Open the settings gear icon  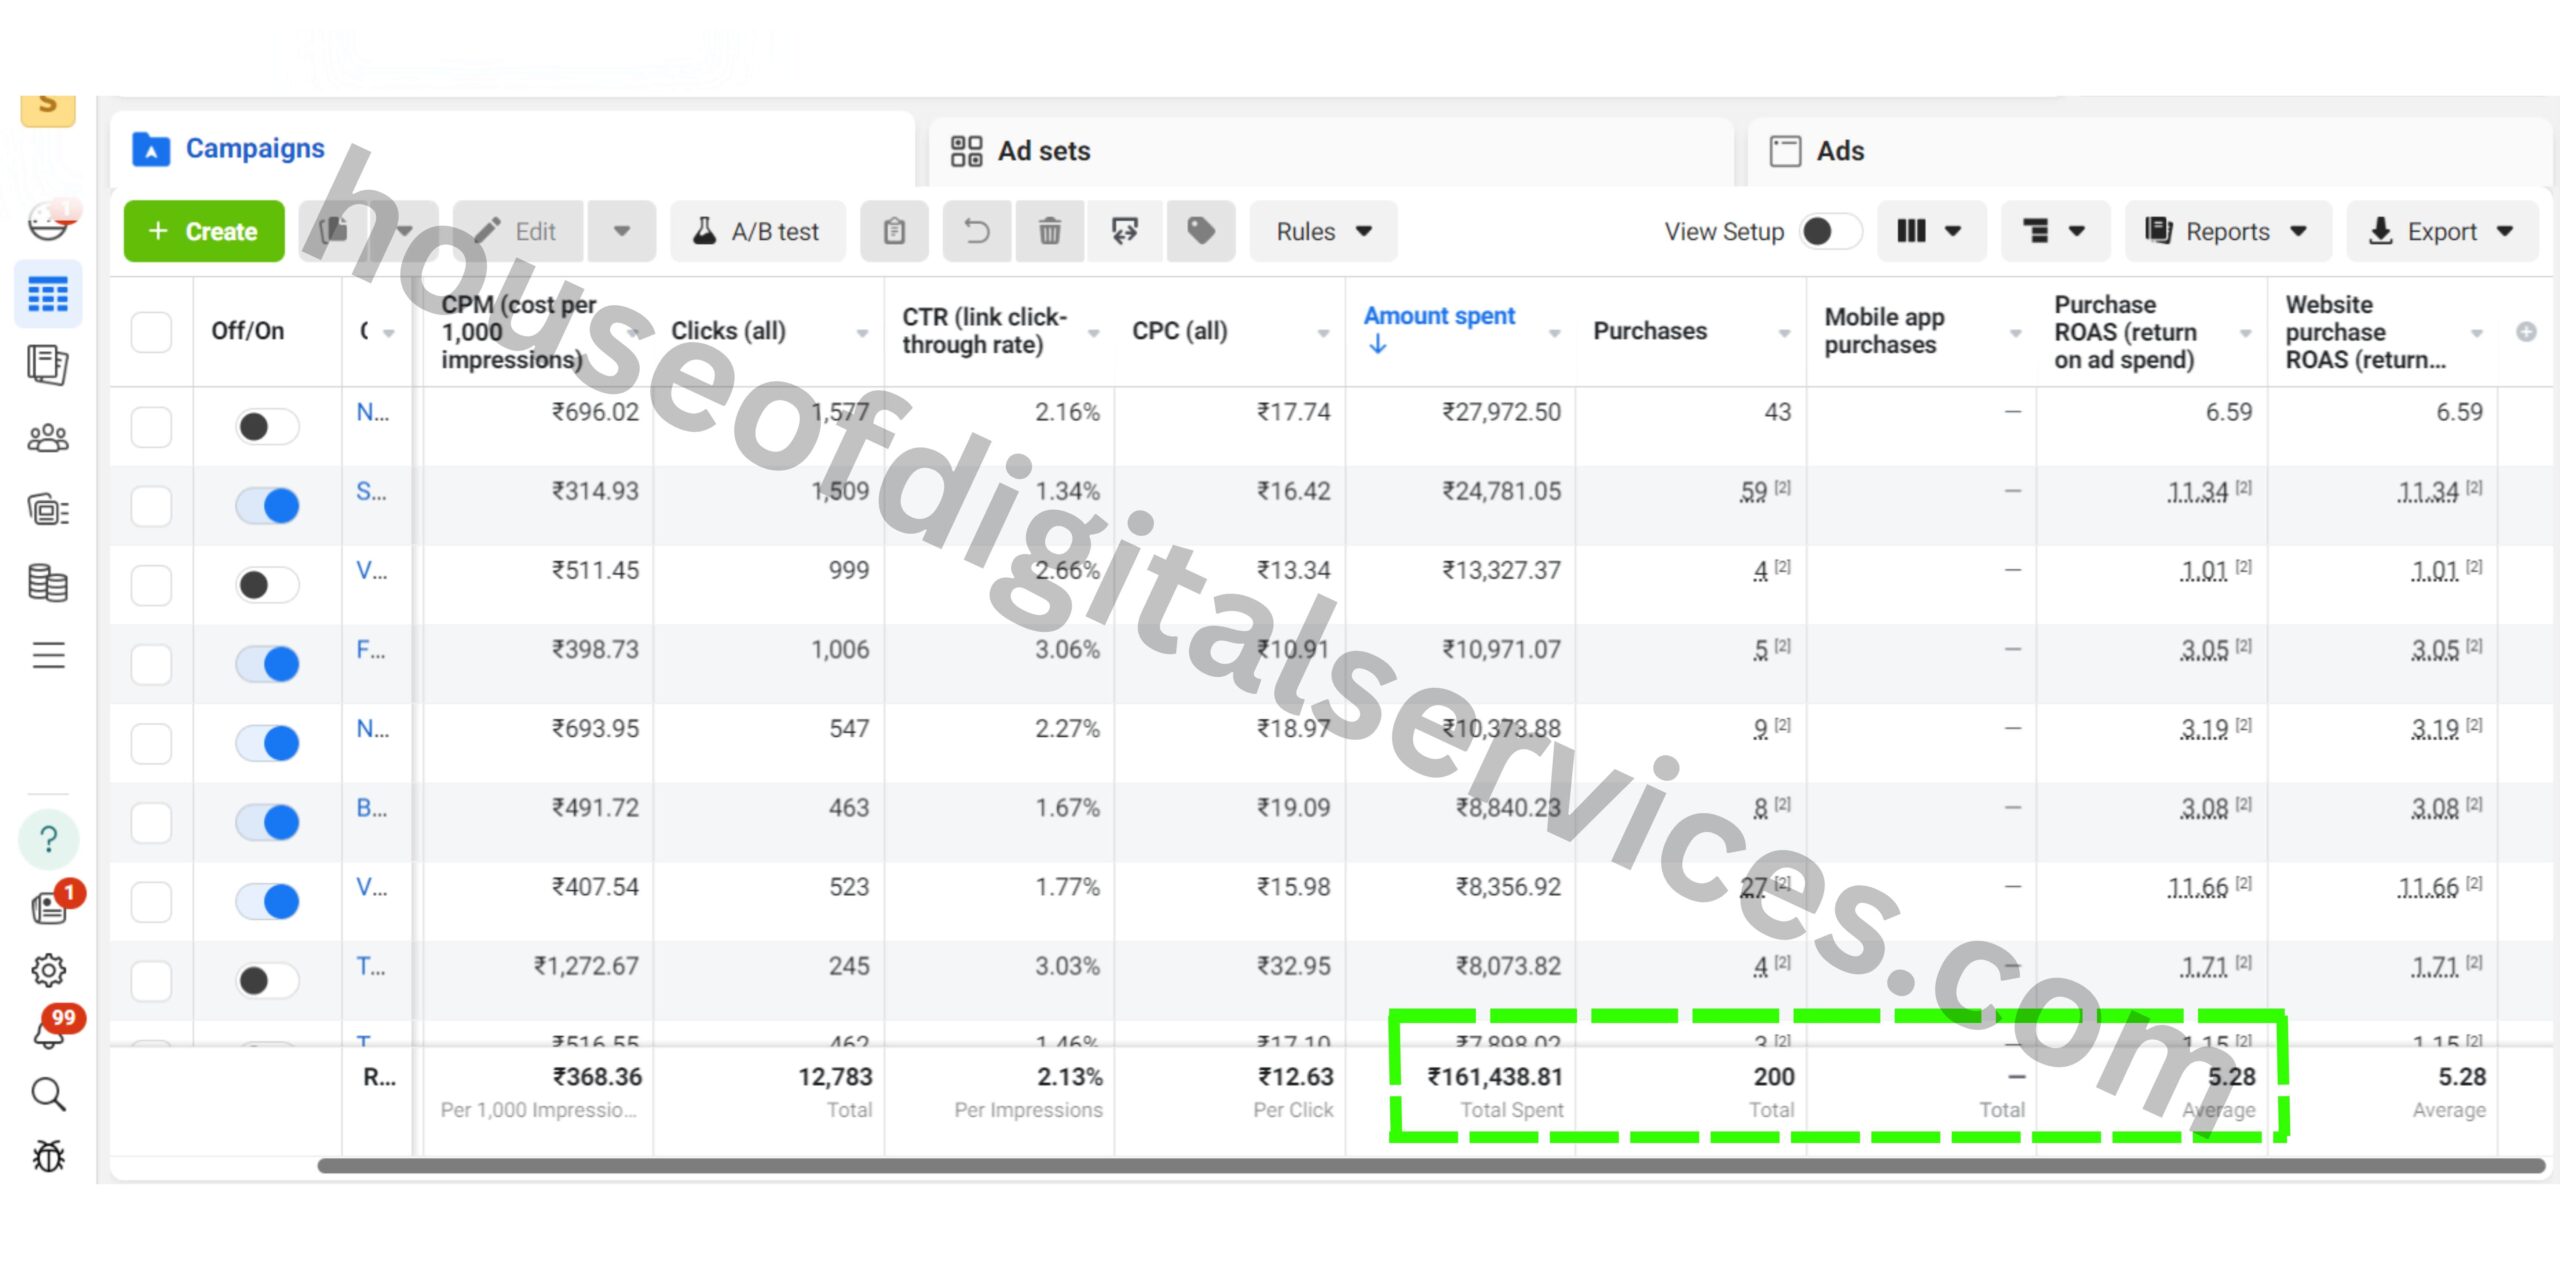pyautogui.click(x=48, y=970)
